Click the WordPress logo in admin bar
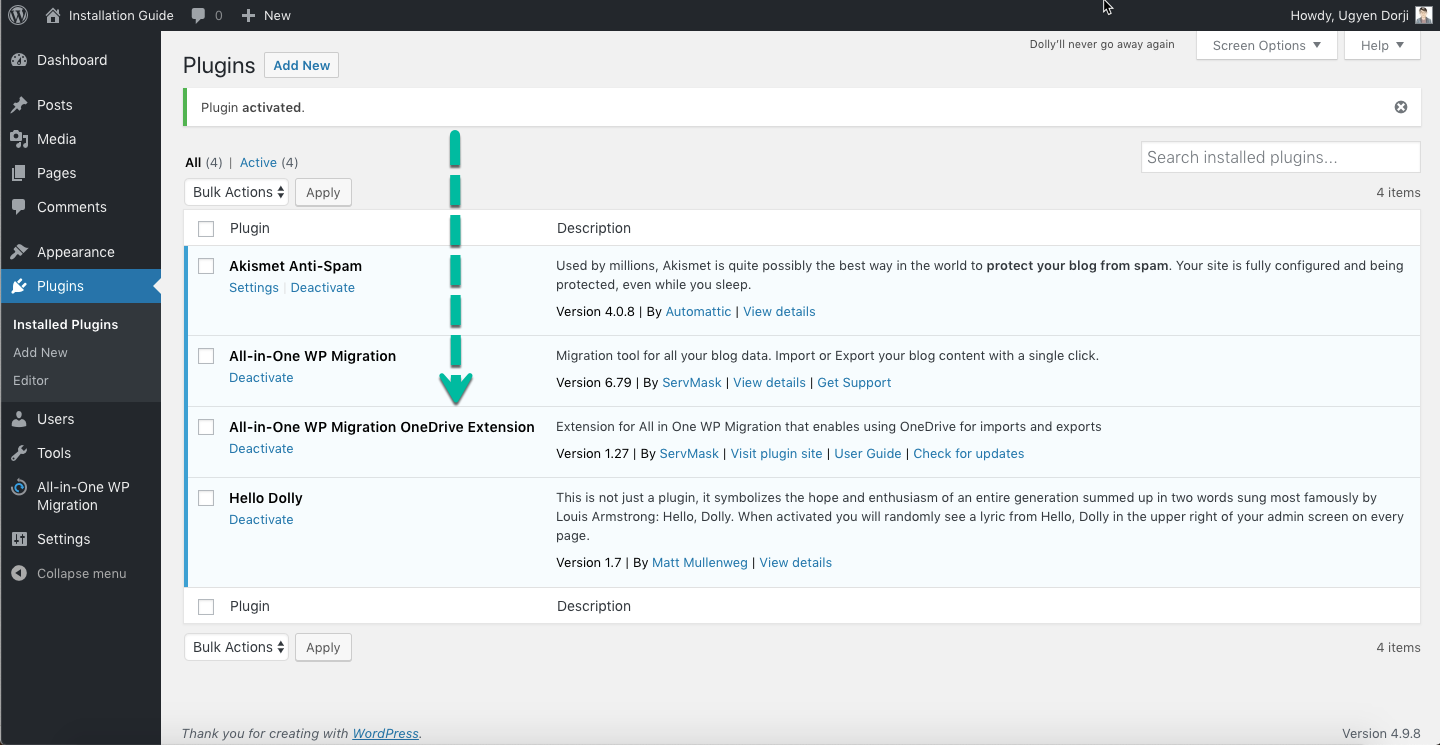The image size is (1440, 745). [19, 15]
